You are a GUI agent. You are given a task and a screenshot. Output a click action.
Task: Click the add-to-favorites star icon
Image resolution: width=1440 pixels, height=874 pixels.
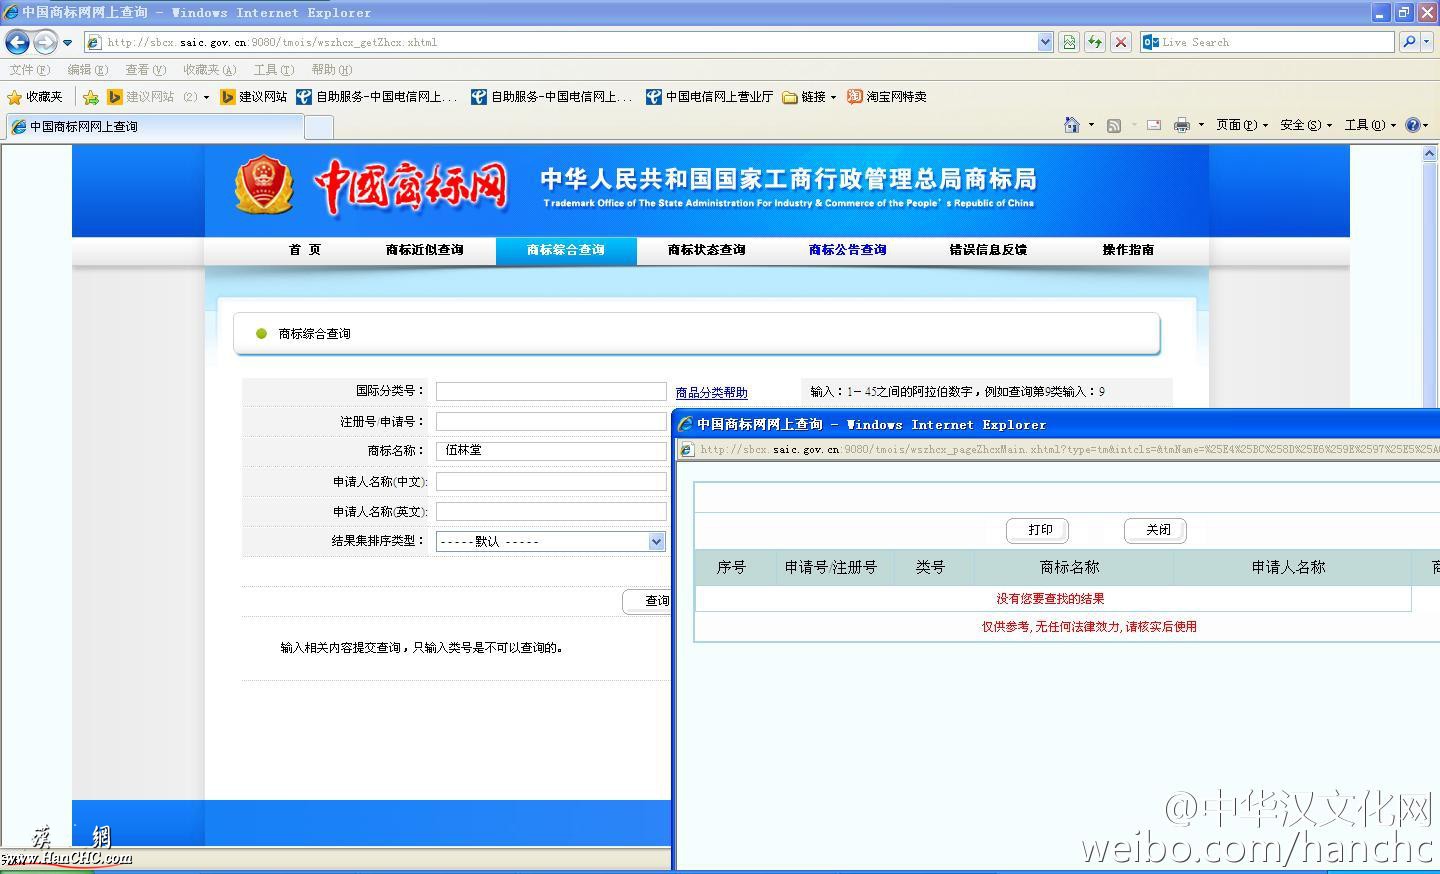click(90, 96)
